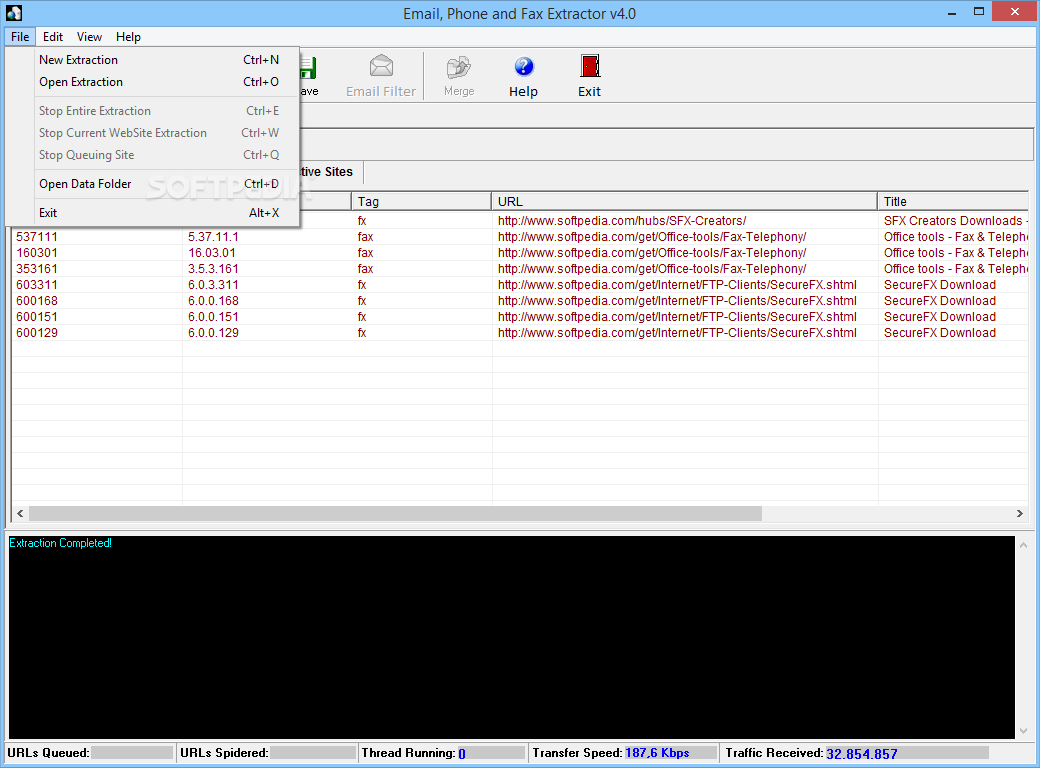Click the 6.0.0.168 cell
This screenshot has height=768, width=1040.
coord(213,300)
